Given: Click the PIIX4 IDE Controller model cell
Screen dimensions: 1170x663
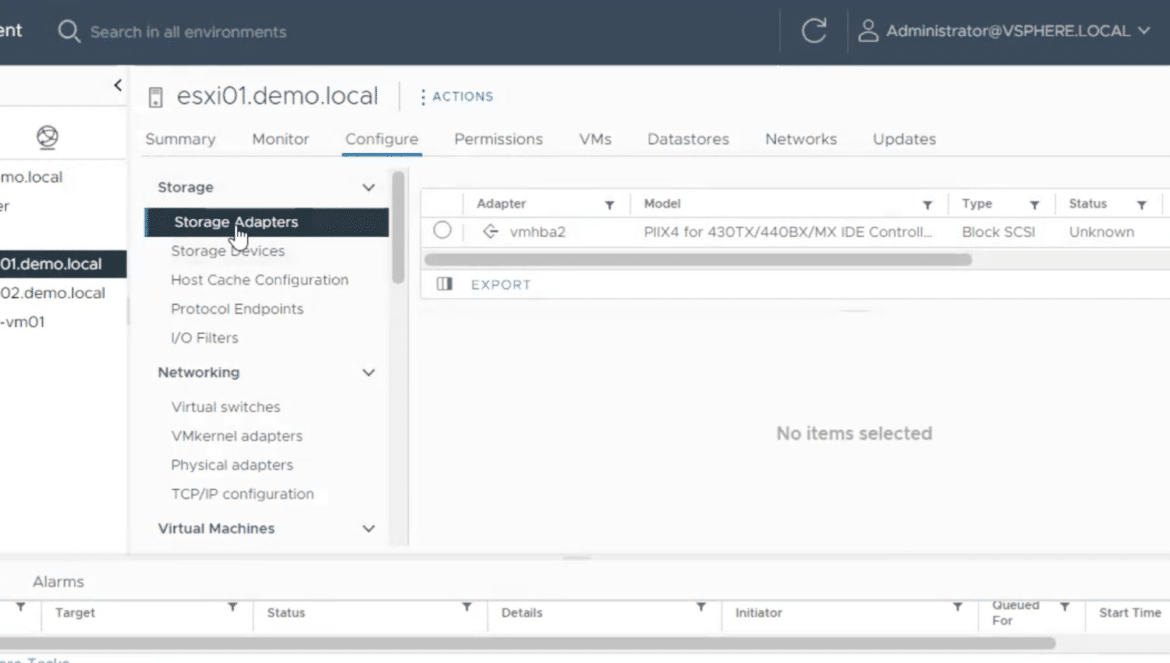Looking at the screenshot, I should pos(788,232).
